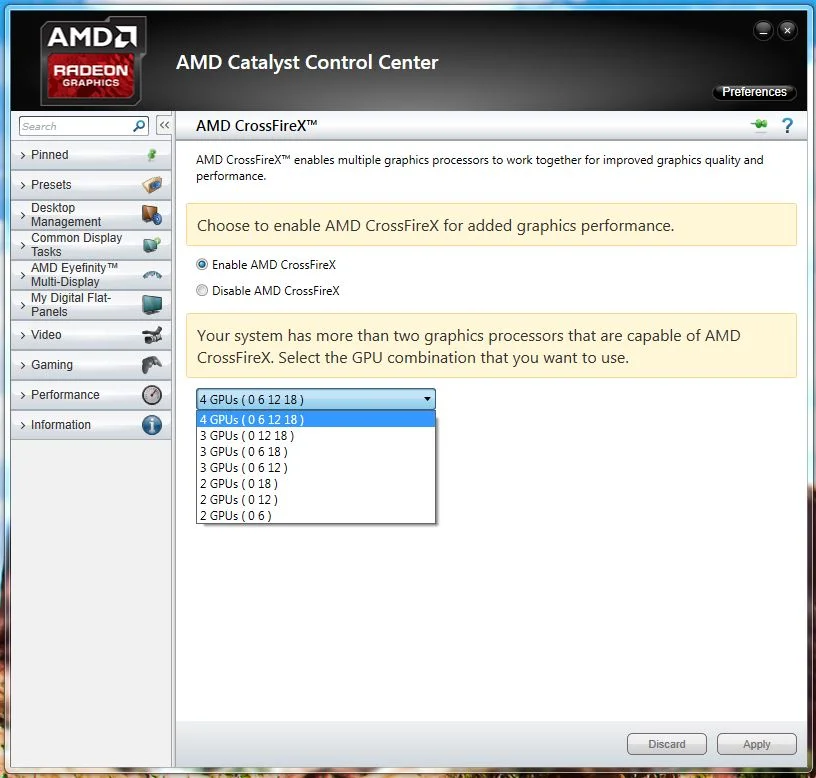
Task: Click the Apply button
Action: click(757, 744)
